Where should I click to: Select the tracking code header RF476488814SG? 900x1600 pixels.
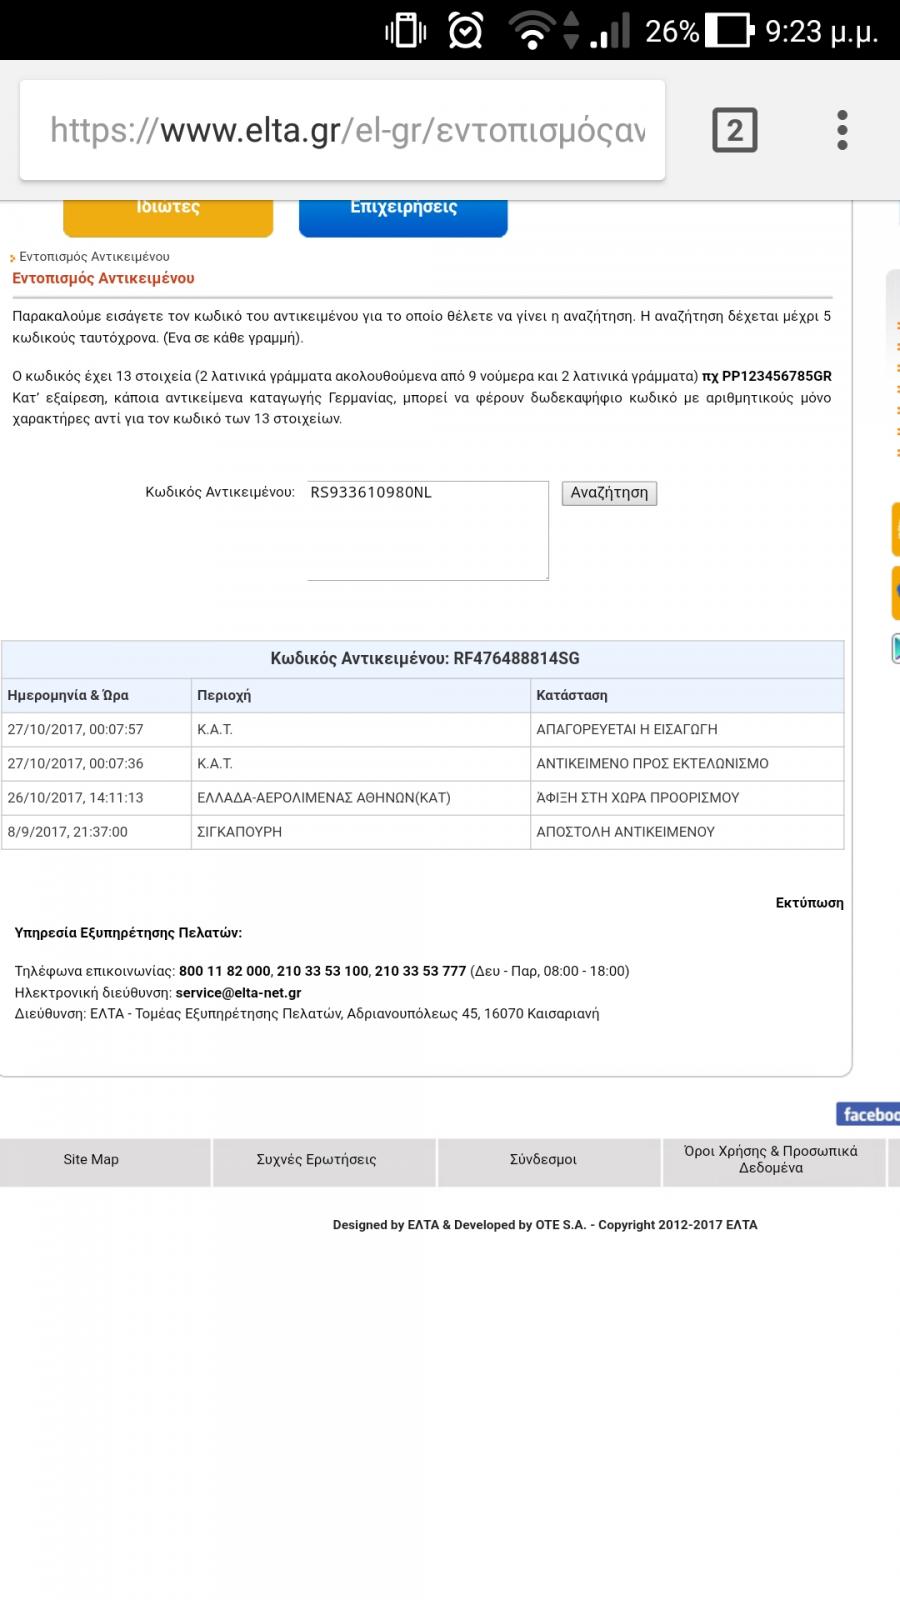point(517,658)
